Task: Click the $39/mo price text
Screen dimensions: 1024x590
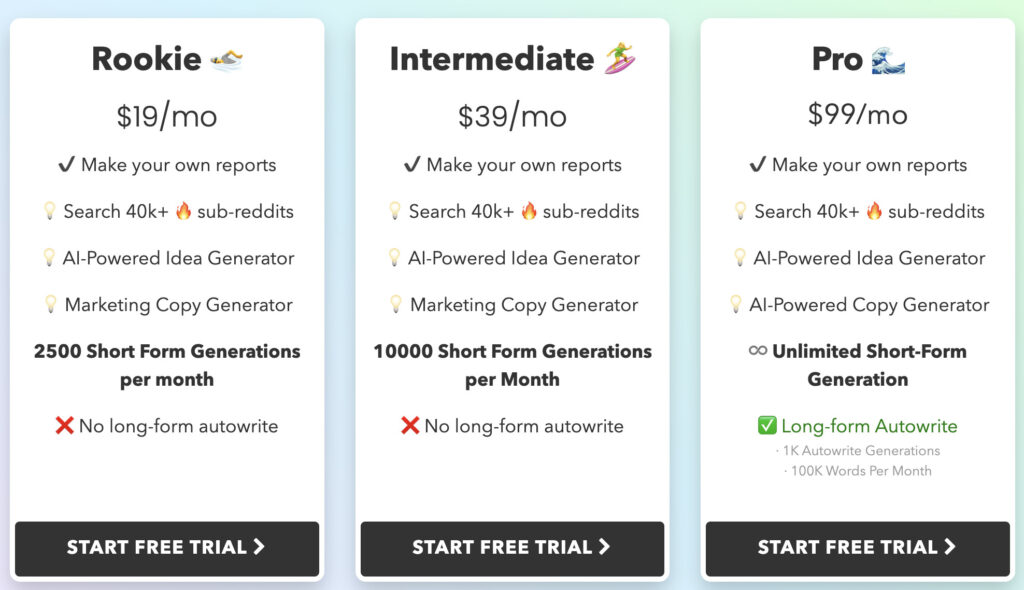Action: pos(511,114)
